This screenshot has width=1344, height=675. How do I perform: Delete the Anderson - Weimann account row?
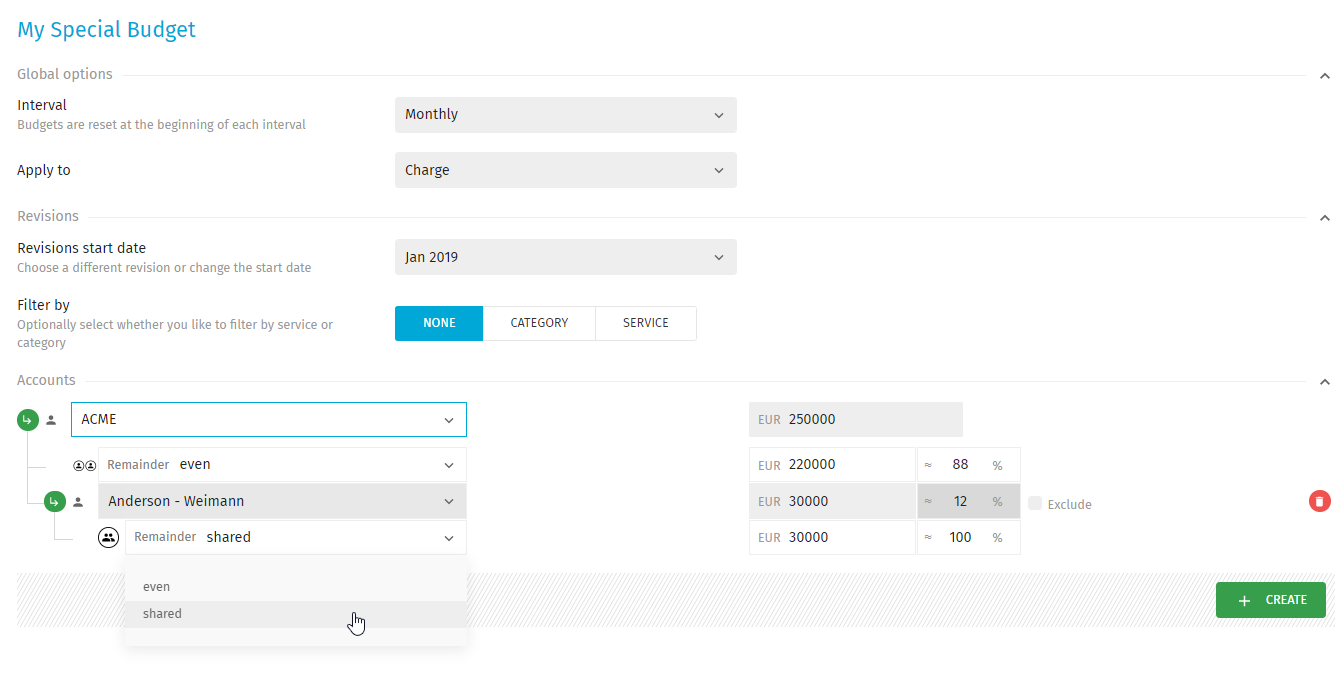(1320, 501)
